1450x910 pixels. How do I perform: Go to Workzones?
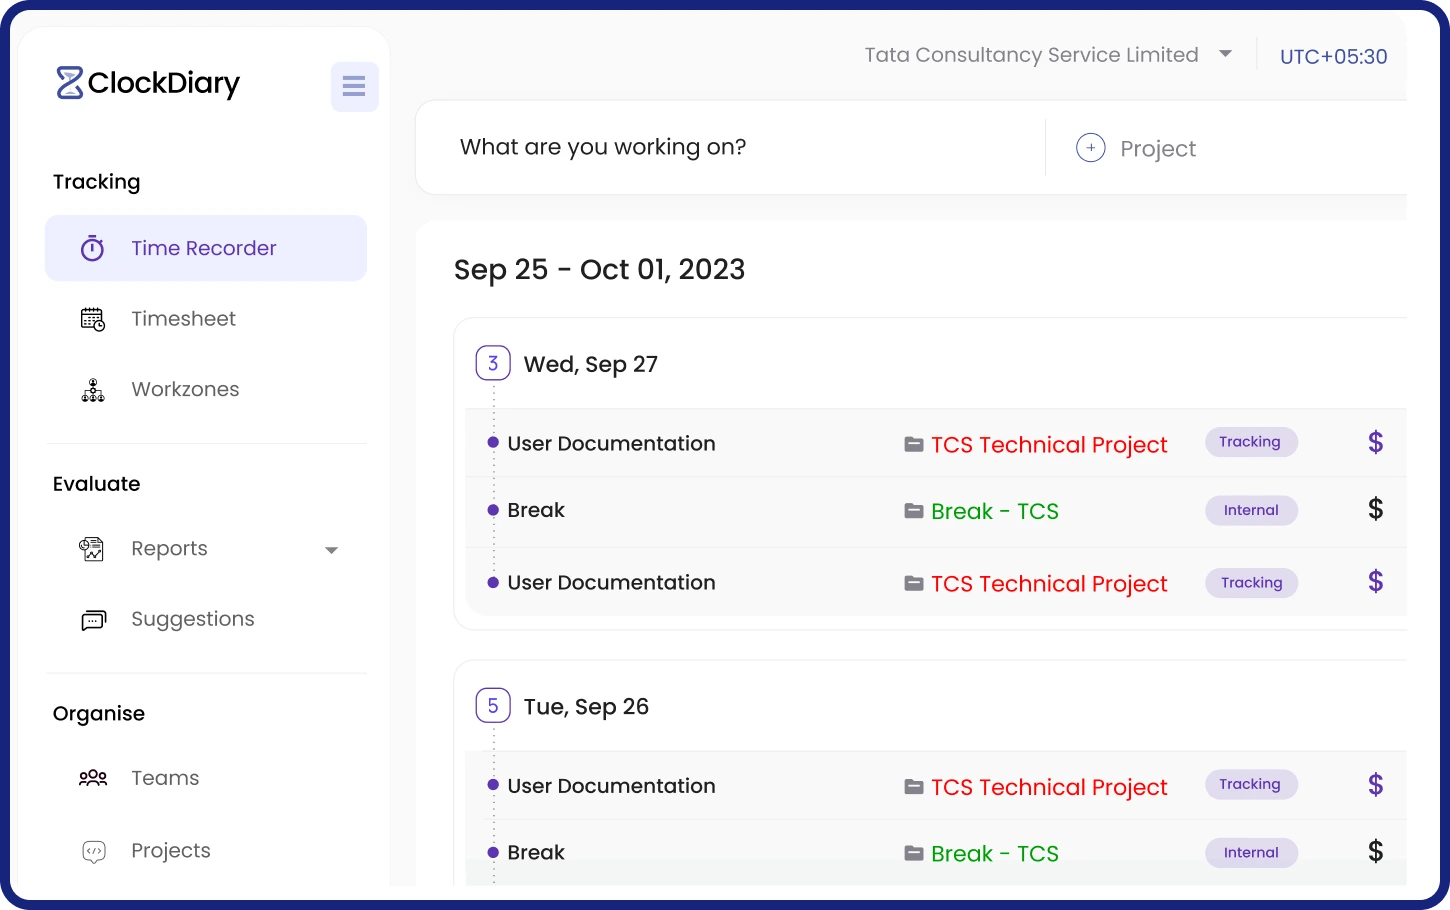coord(185,390)
